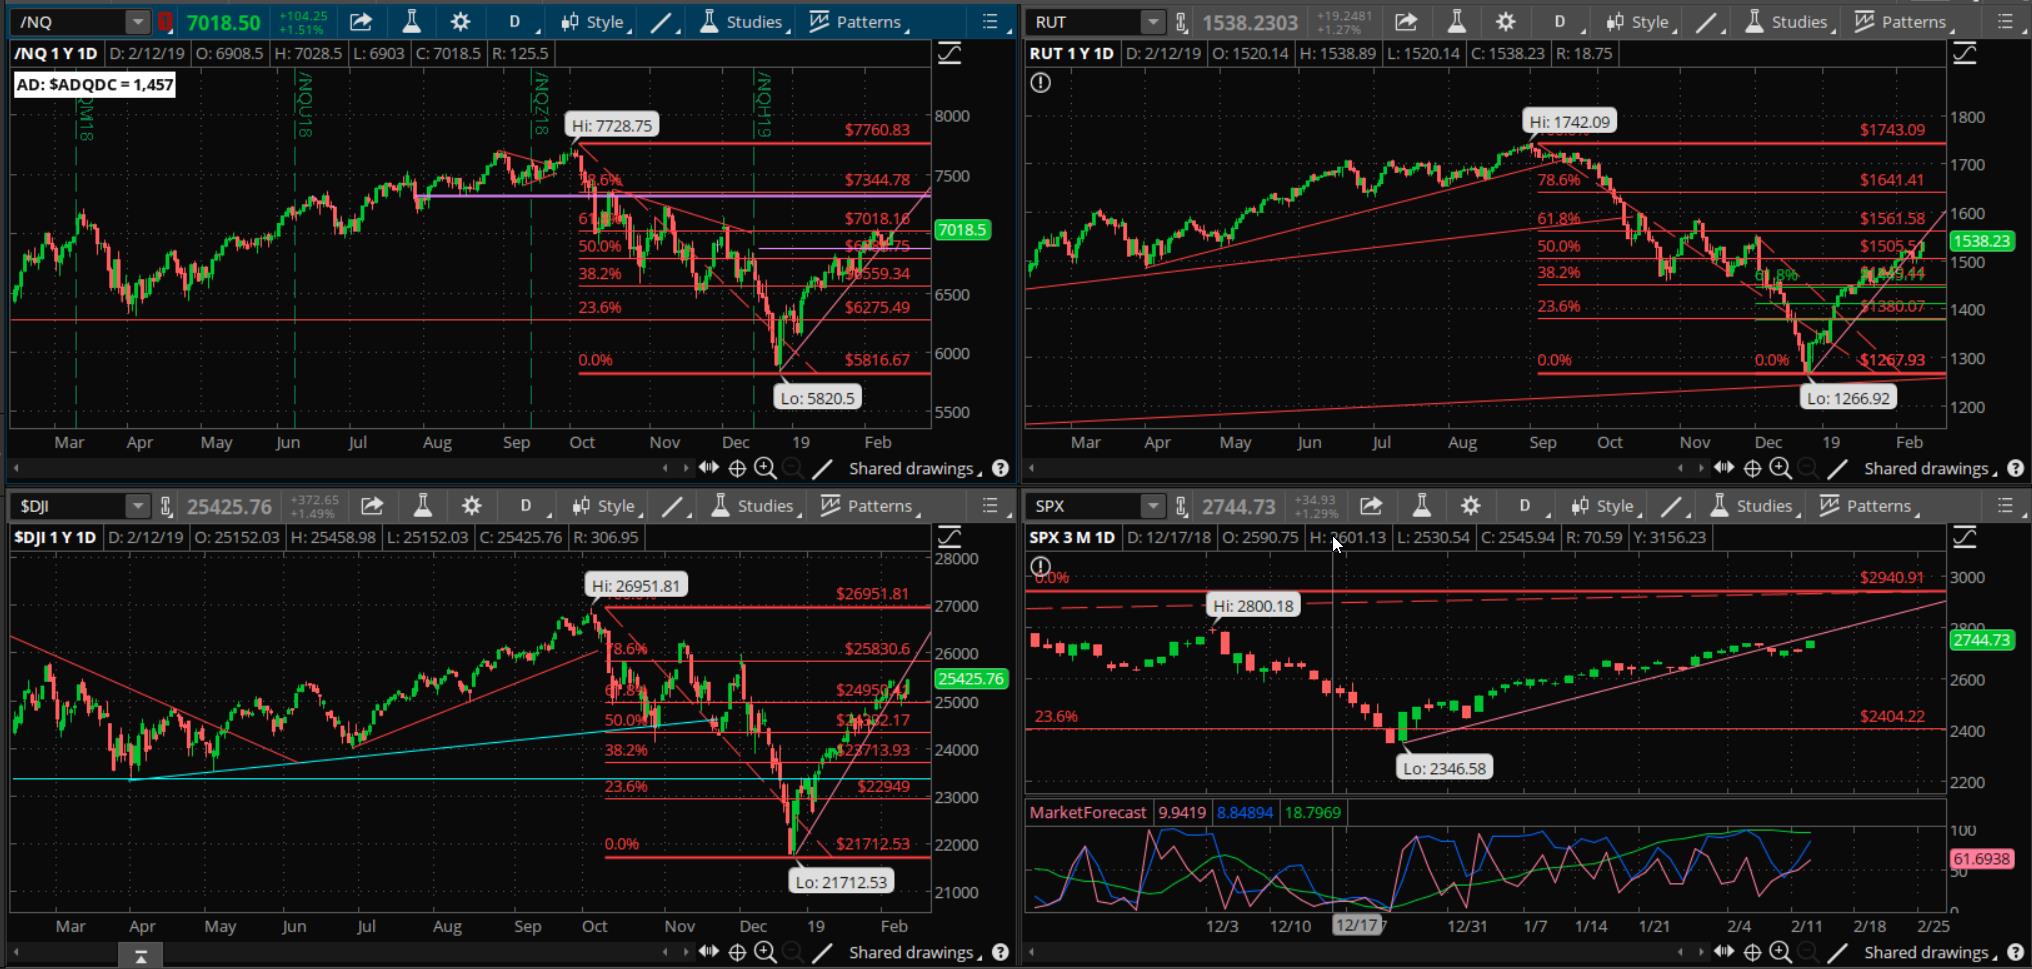Select crosshair cursor below $DJI chart
Image resolution: width=2032 pixels, height=969 pixels.
(737, 952)
